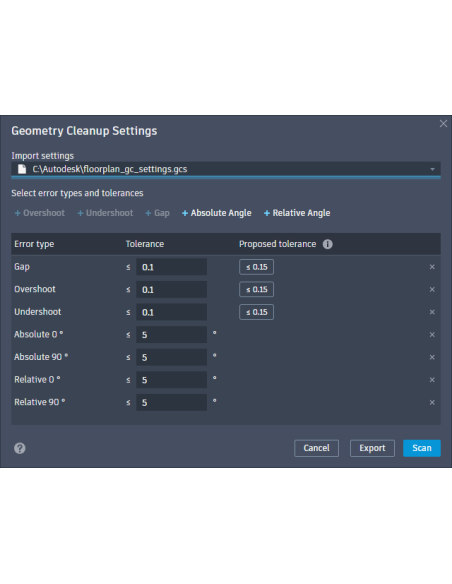Image resolution: width=452 pixels, height=584 pixels.
Task: Click the greyed-out Gap add option
Action: point(157,213)
